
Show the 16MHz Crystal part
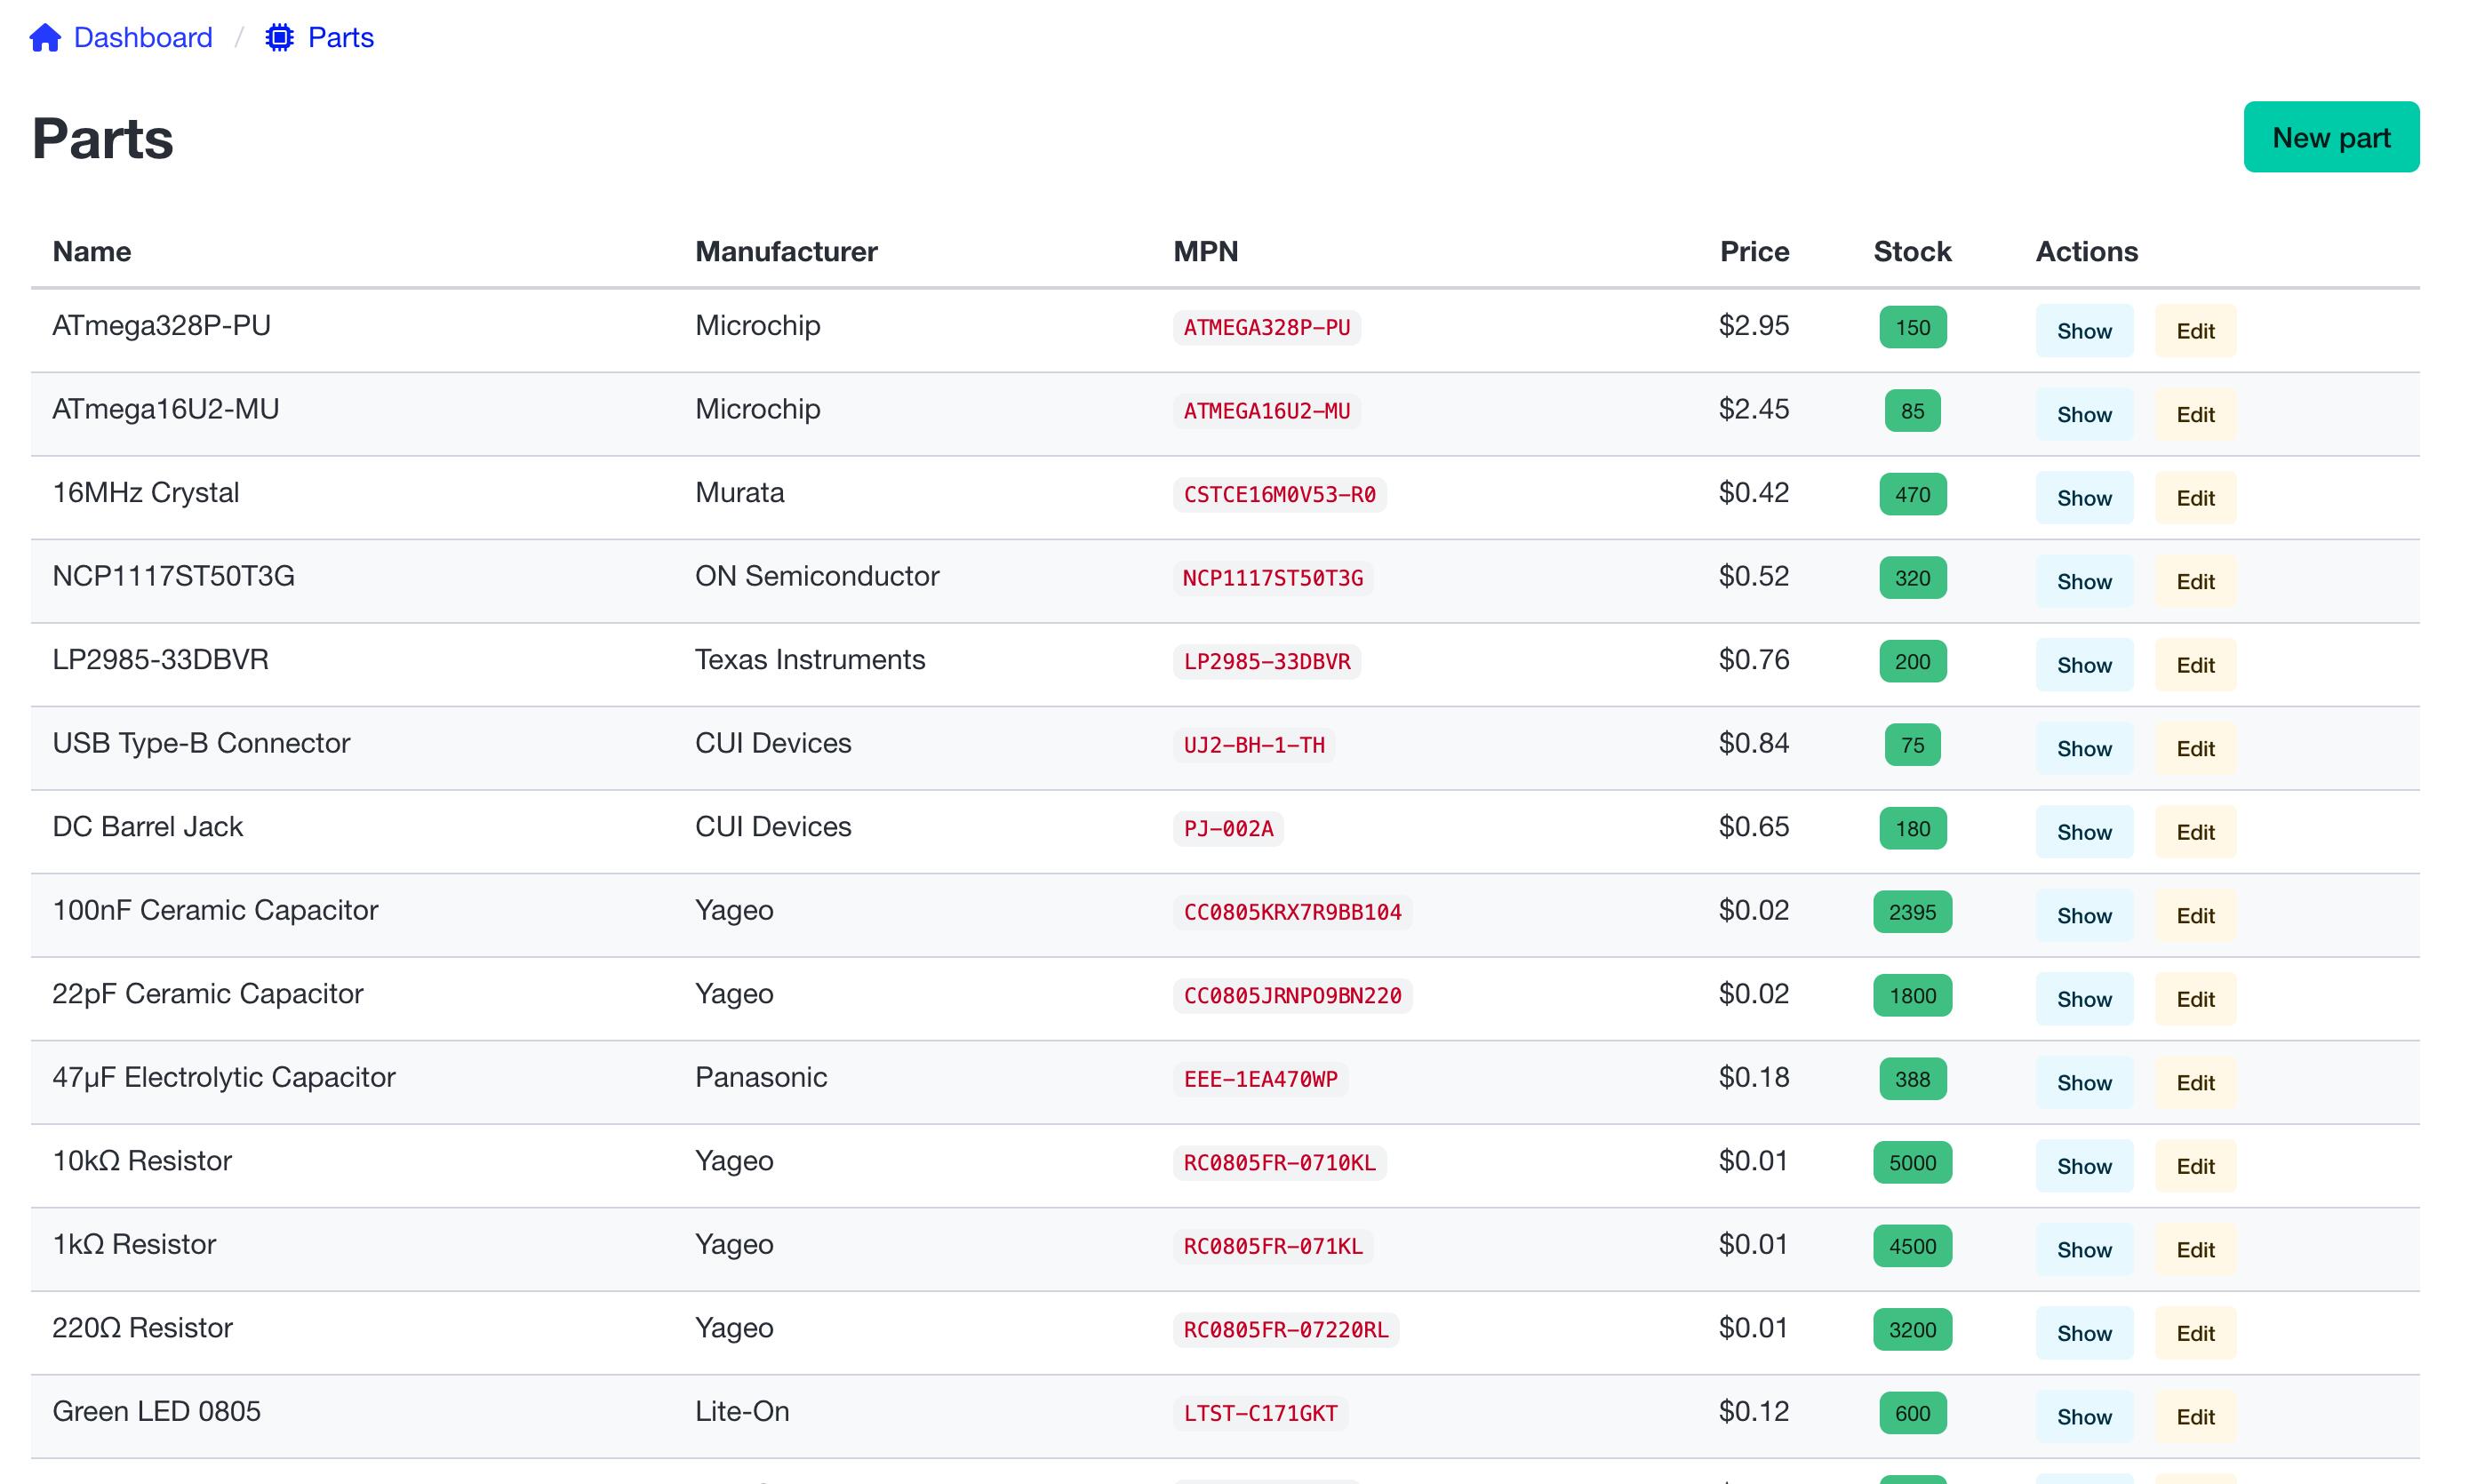coord(2083,498)
